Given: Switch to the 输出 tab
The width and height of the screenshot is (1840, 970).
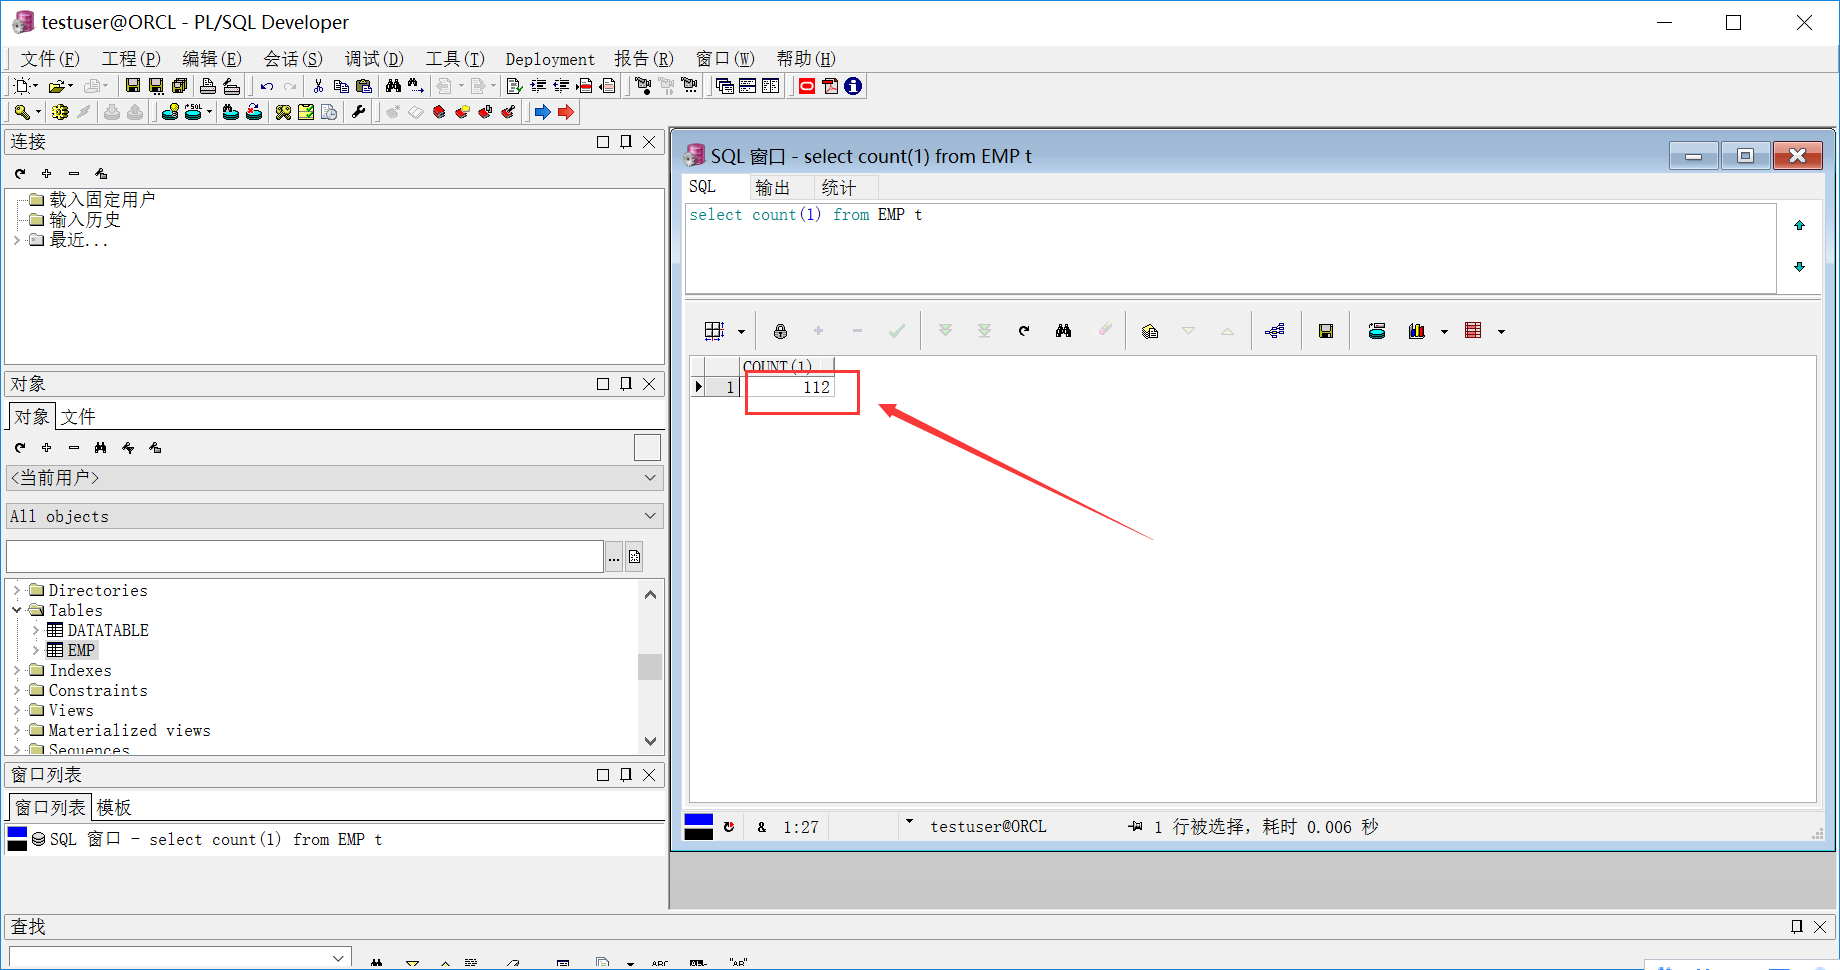Looking at the screenshot, I should click(772, 187).
